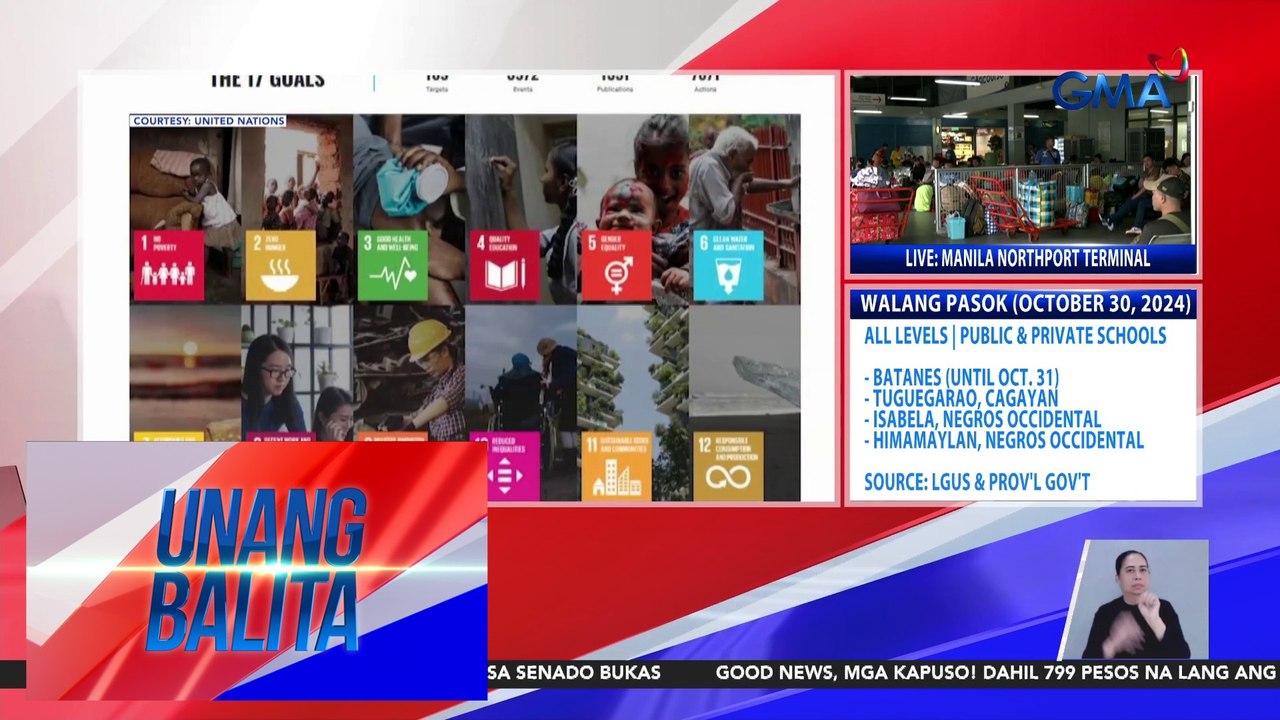Viewport: 1280px width, 720px height.
Task: Open the Publications statistic link
Action: pos(615,90)
